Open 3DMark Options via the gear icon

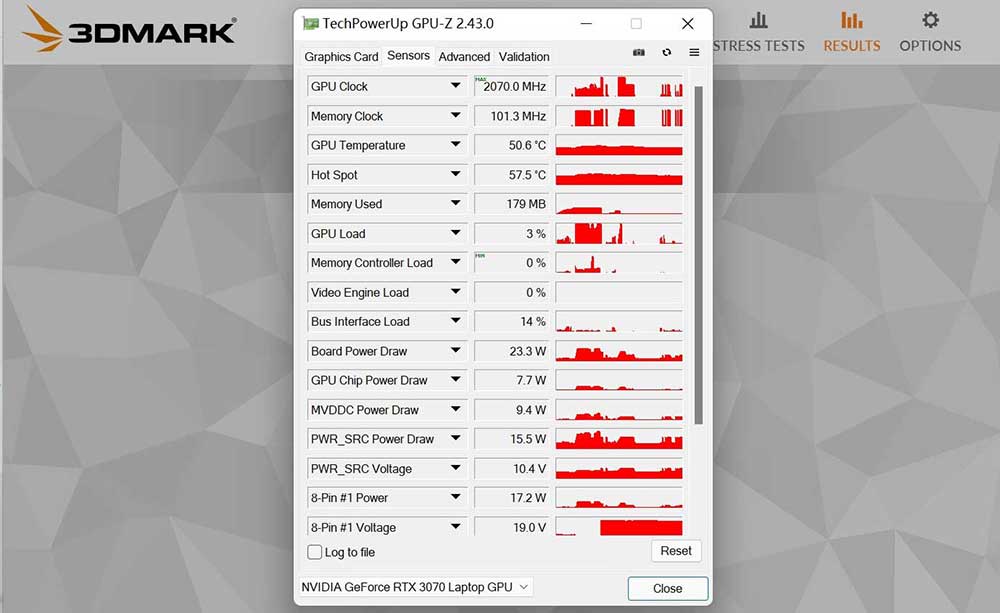[x=929, y=30]
